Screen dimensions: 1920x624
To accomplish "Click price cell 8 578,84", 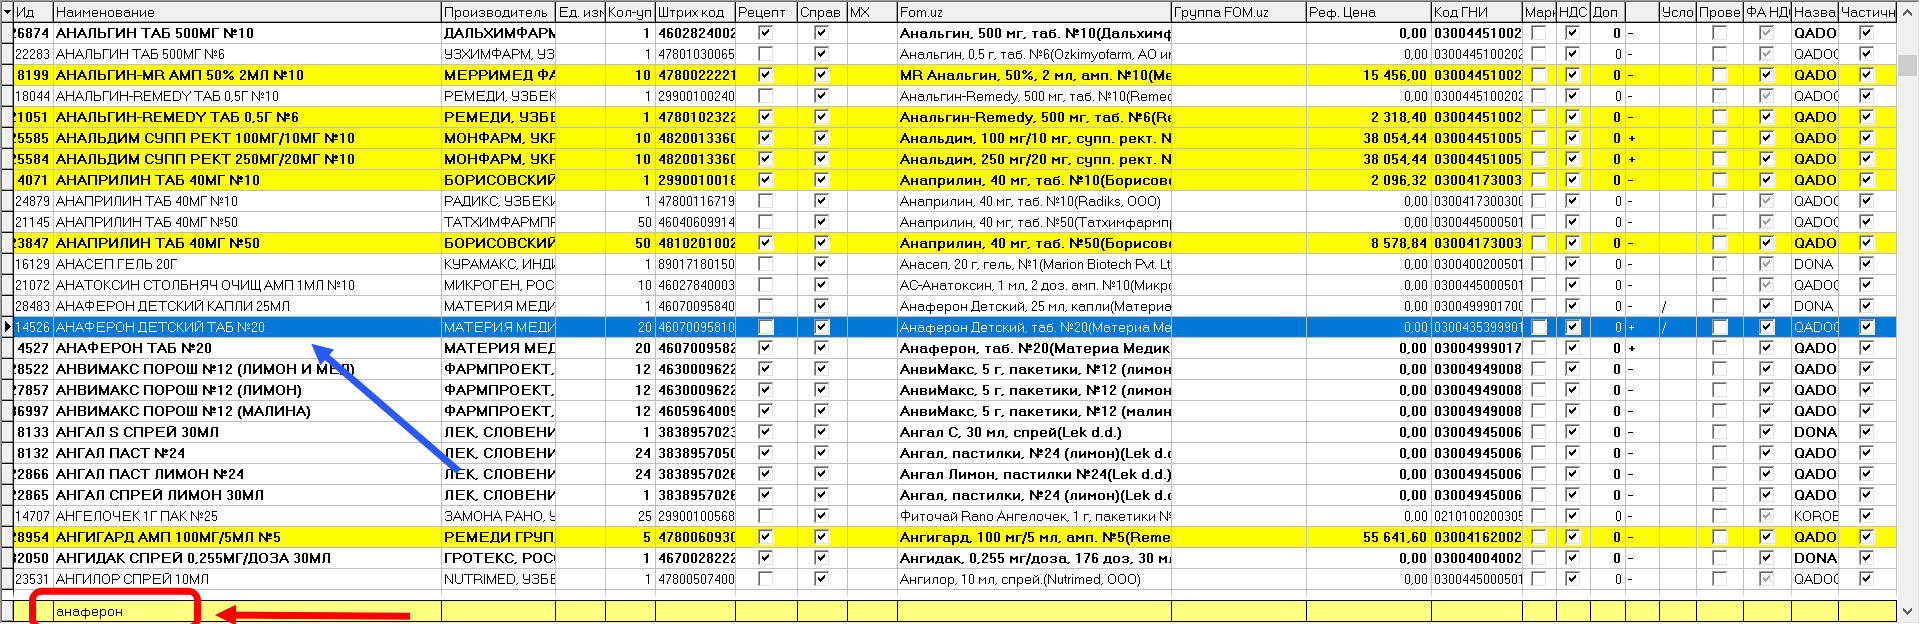I will tap(1368, 243).
